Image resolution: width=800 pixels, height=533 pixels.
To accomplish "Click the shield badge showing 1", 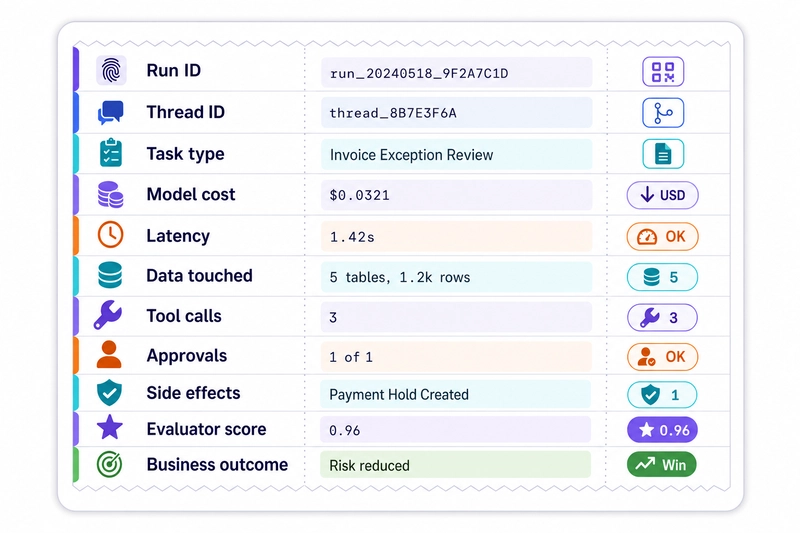I will tap(662, 395).
